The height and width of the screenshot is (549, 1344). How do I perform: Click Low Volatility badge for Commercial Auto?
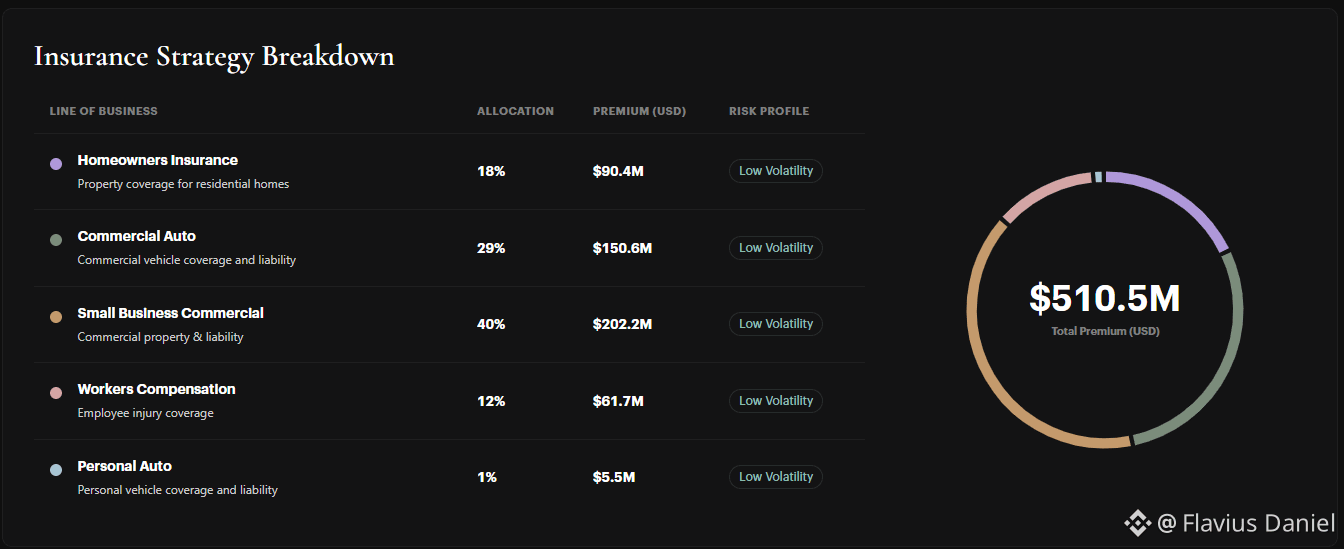(x=776, y=247)
